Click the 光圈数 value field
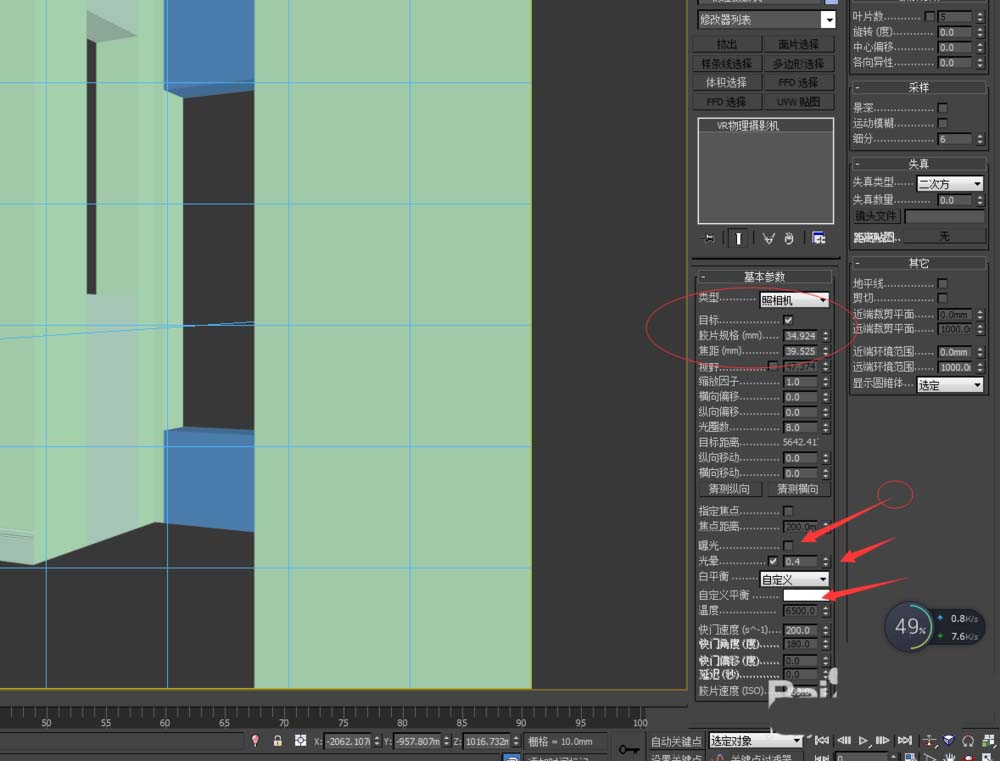The image size is (1000, 761). click(x=801, y=427)
